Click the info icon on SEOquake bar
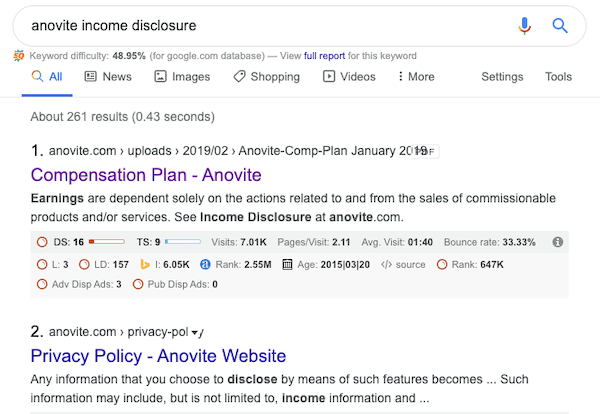The image size is (600, 414). coord(558,242)
